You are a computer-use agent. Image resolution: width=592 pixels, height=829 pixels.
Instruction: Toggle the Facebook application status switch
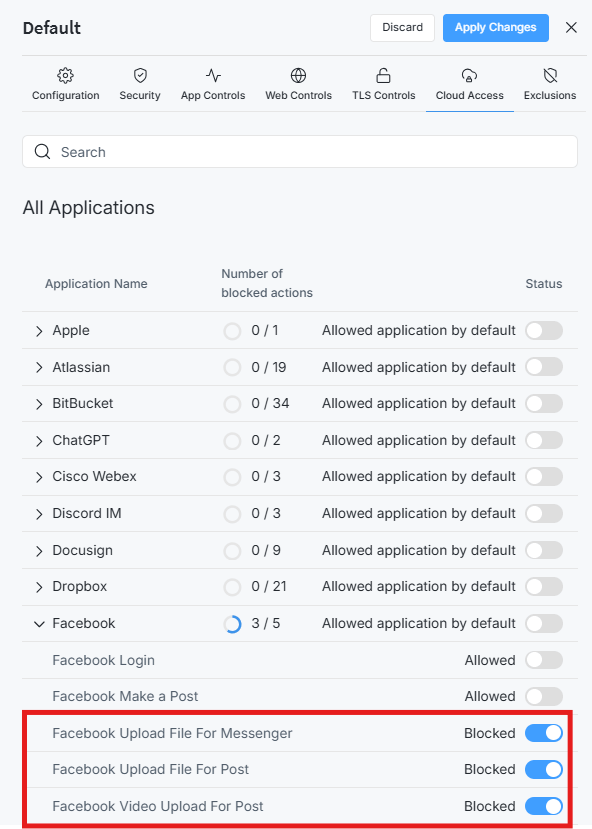pyautogui.click(x=544, y=623)
